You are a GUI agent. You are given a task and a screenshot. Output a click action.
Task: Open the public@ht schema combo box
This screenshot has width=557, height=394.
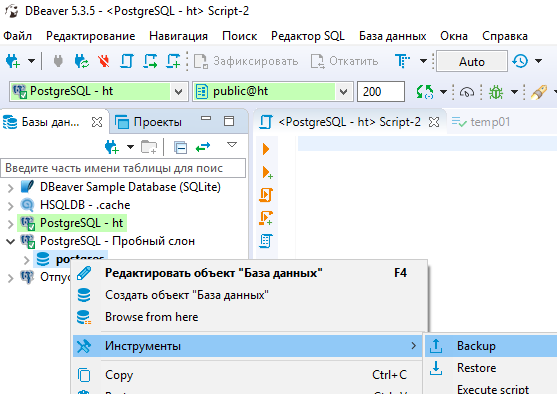click(x=273, y=92)
